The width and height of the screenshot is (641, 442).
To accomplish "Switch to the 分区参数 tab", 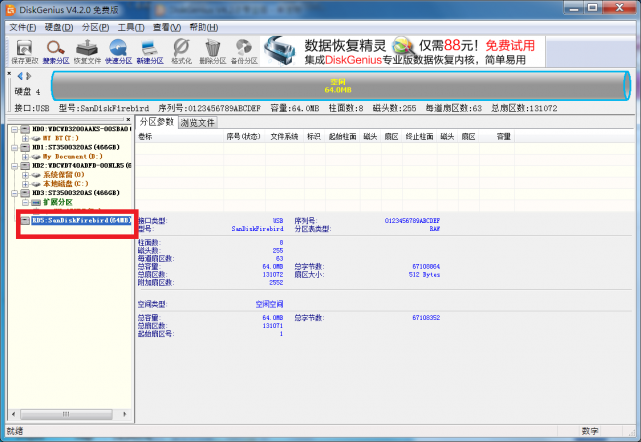I will click(157, 122).
